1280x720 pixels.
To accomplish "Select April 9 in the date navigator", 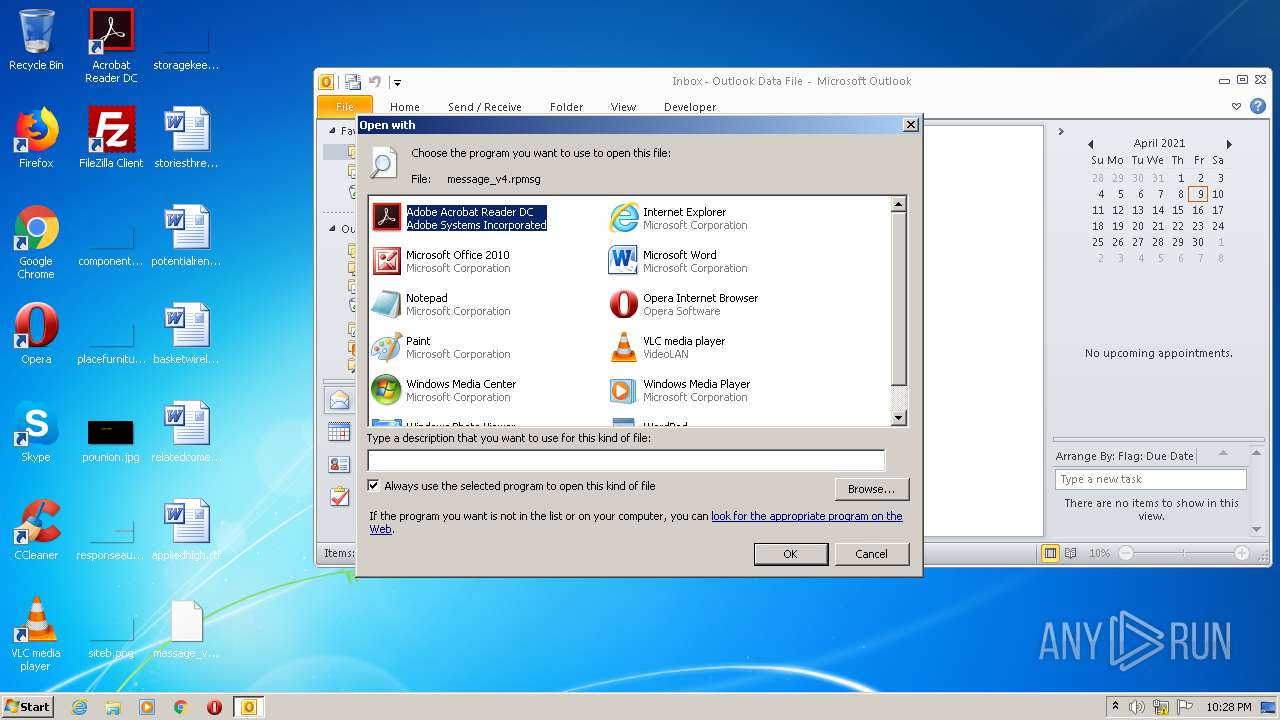I will pos(1198,194).
